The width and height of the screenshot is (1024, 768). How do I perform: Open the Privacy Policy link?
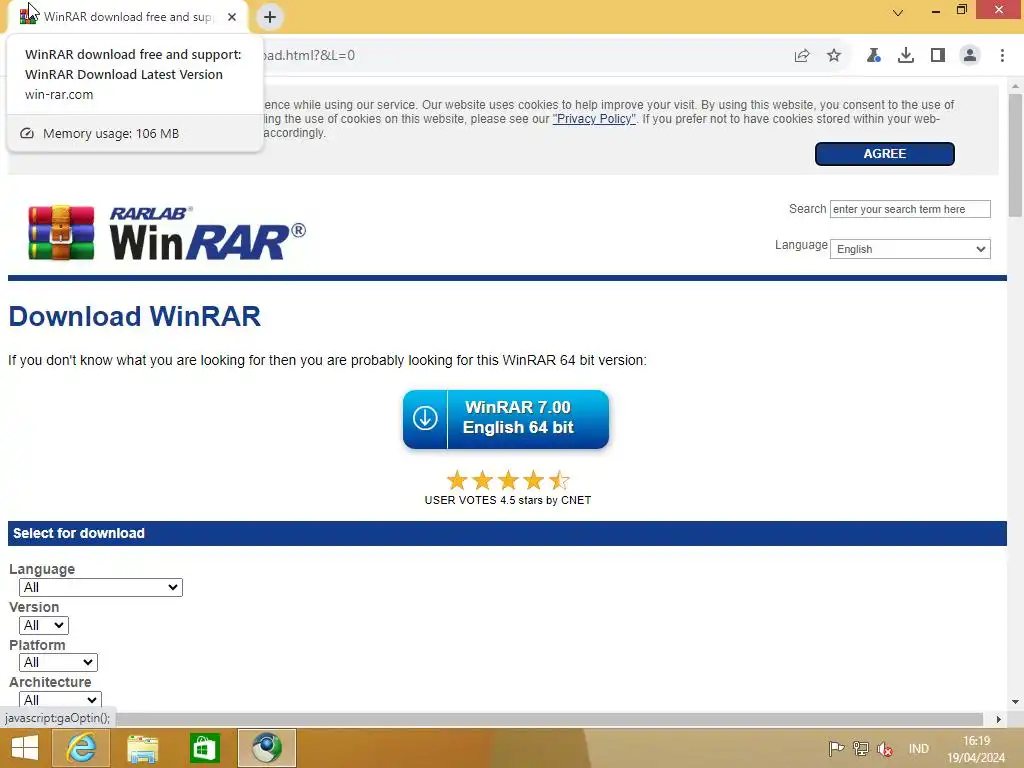[594, 119]
